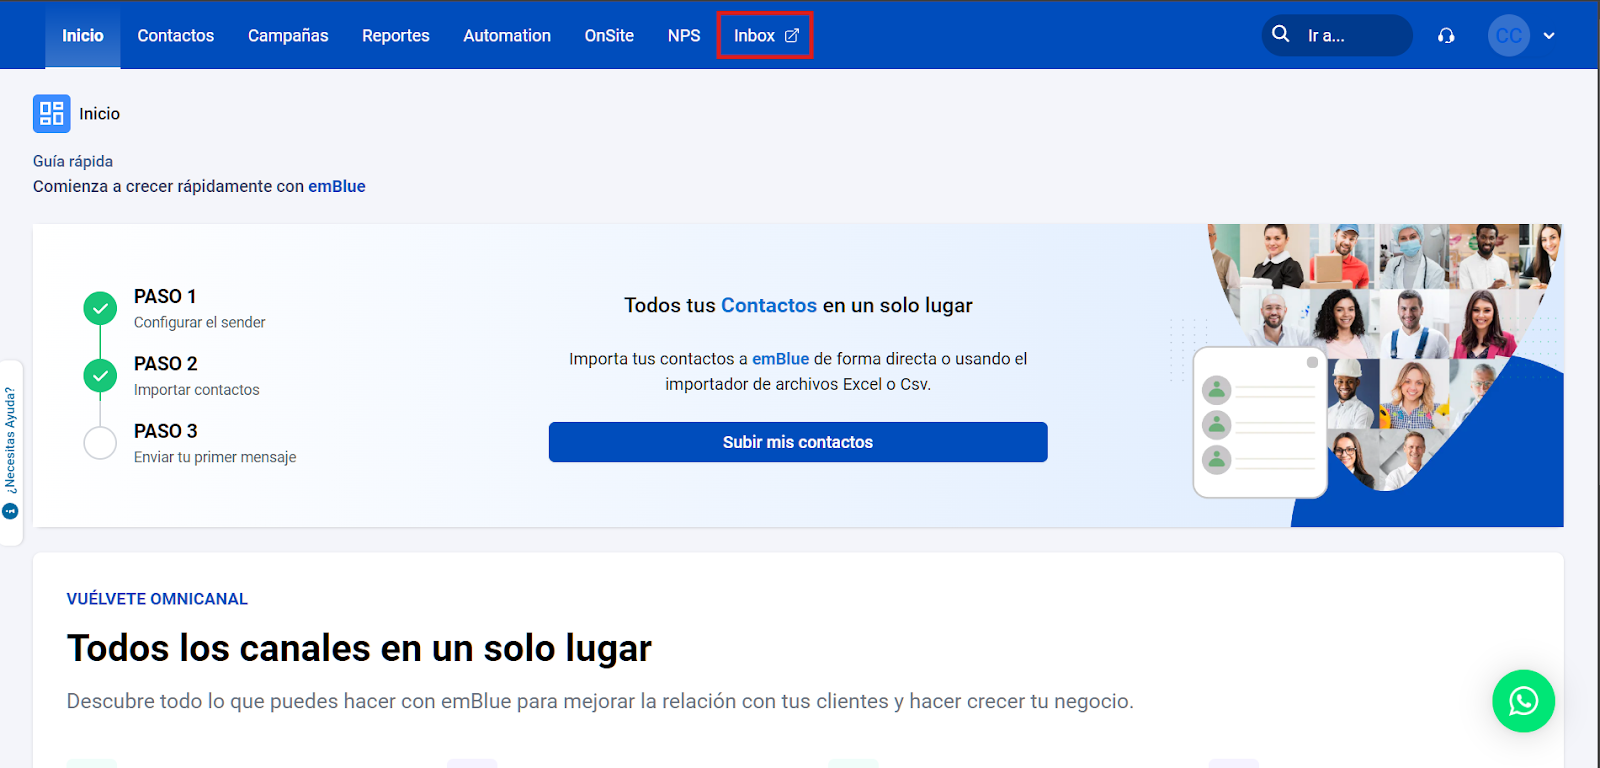This screenshot has width=1600, height=768.
Task: Select 'Configurar el sender' step
Action: [x=200, y=322]
